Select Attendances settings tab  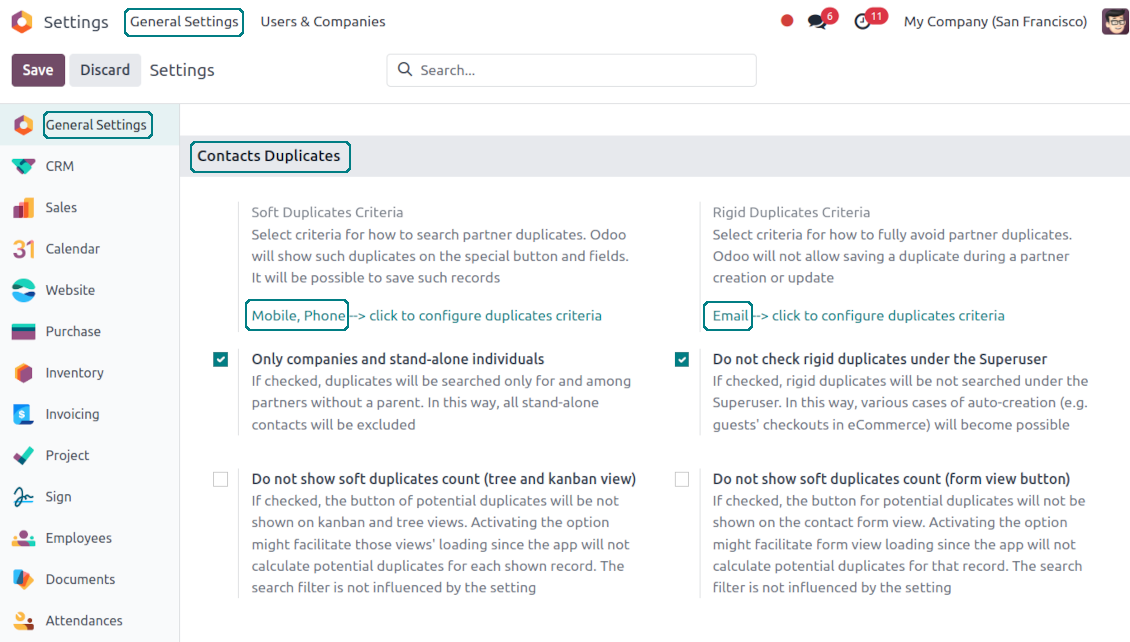(x=84, y=620)
